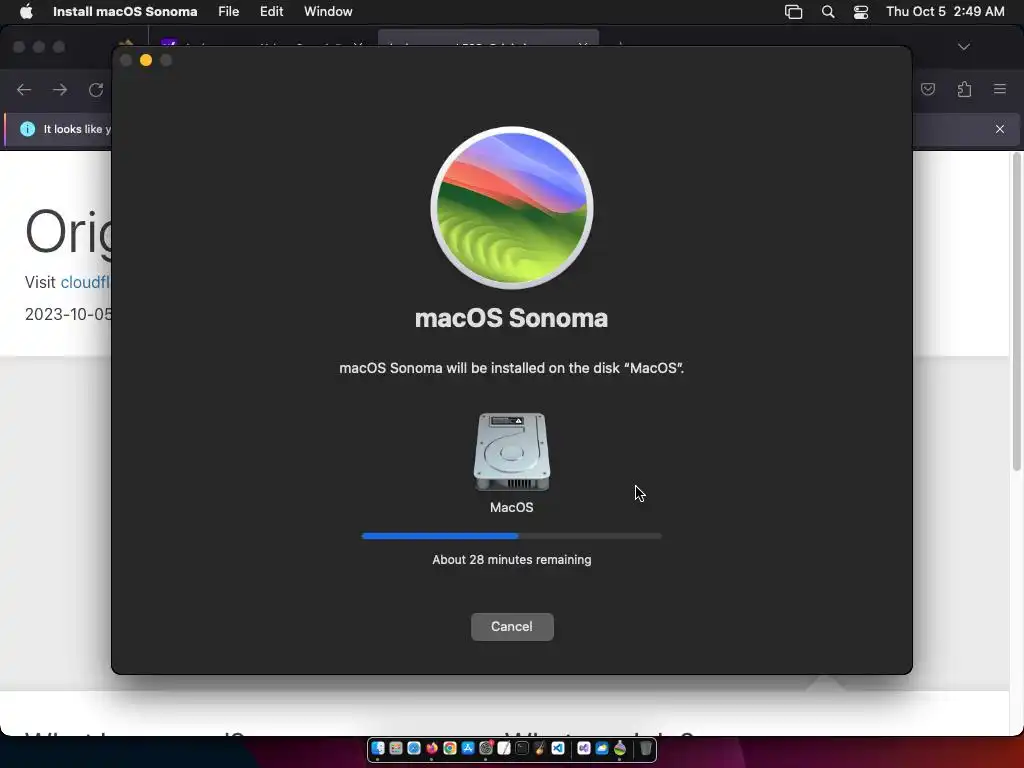Open Firefox from the Dock

432,748
